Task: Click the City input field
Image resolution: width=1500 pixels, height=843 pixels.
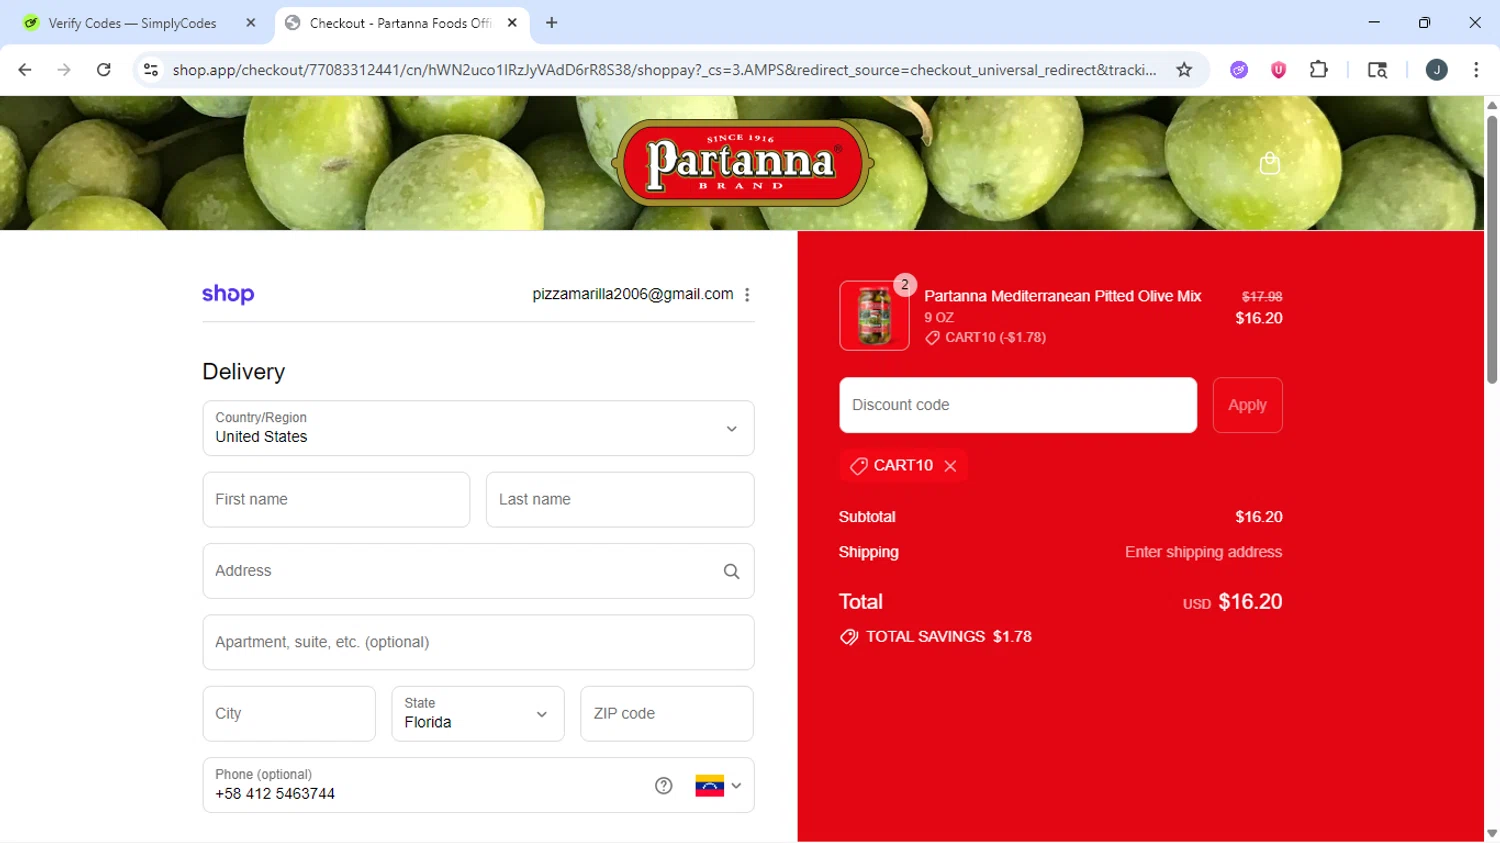Action: click(289, 714)
